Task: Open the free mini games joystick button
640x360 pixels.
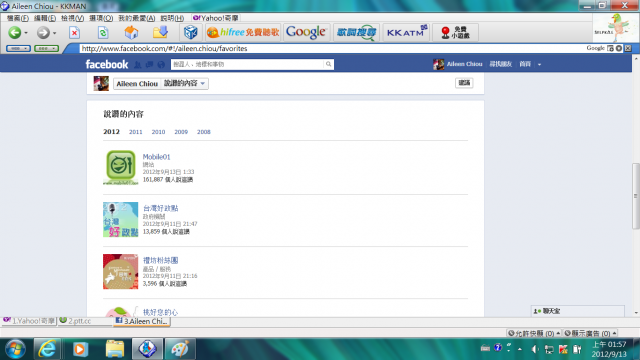Action: tap(456, 32)
